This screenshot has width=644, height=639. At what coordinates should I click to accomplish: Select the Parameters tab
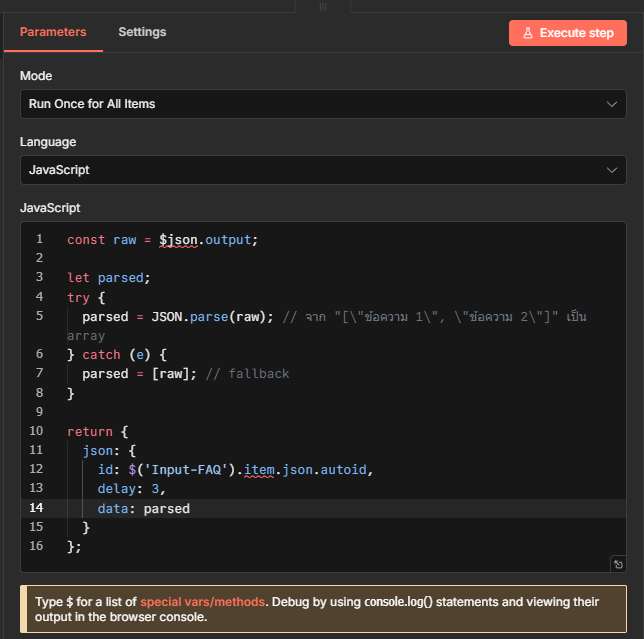(53, 32)
